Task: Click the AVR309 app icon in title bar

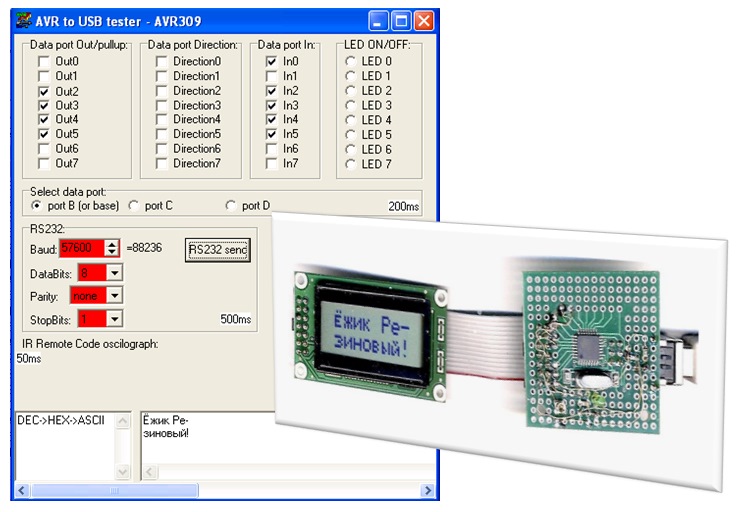Action: click(x=24, y=21)
